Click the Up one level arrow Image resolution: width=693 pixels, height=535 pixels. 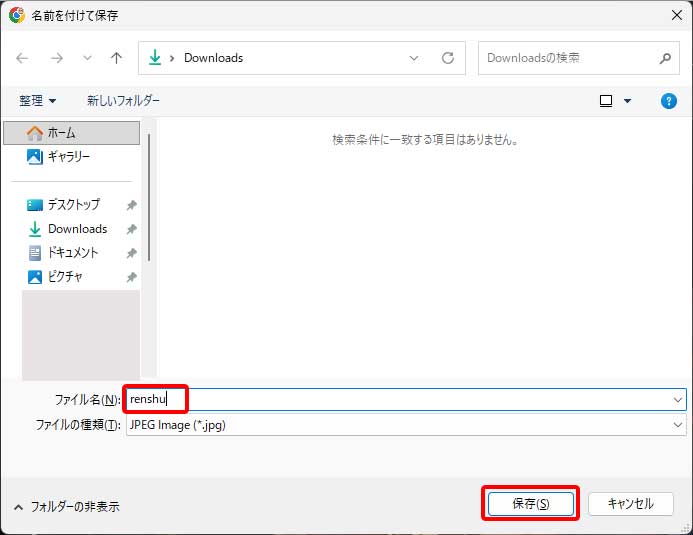point(116,58)
